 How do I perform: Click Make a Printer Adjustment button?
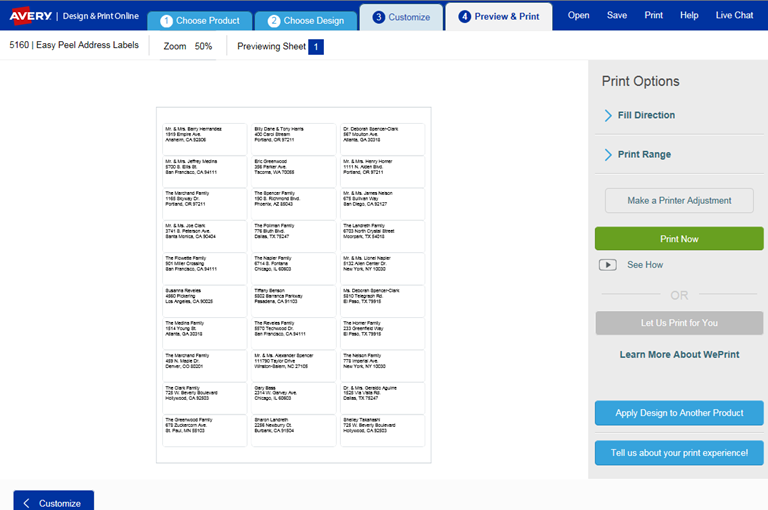(679, 200)
